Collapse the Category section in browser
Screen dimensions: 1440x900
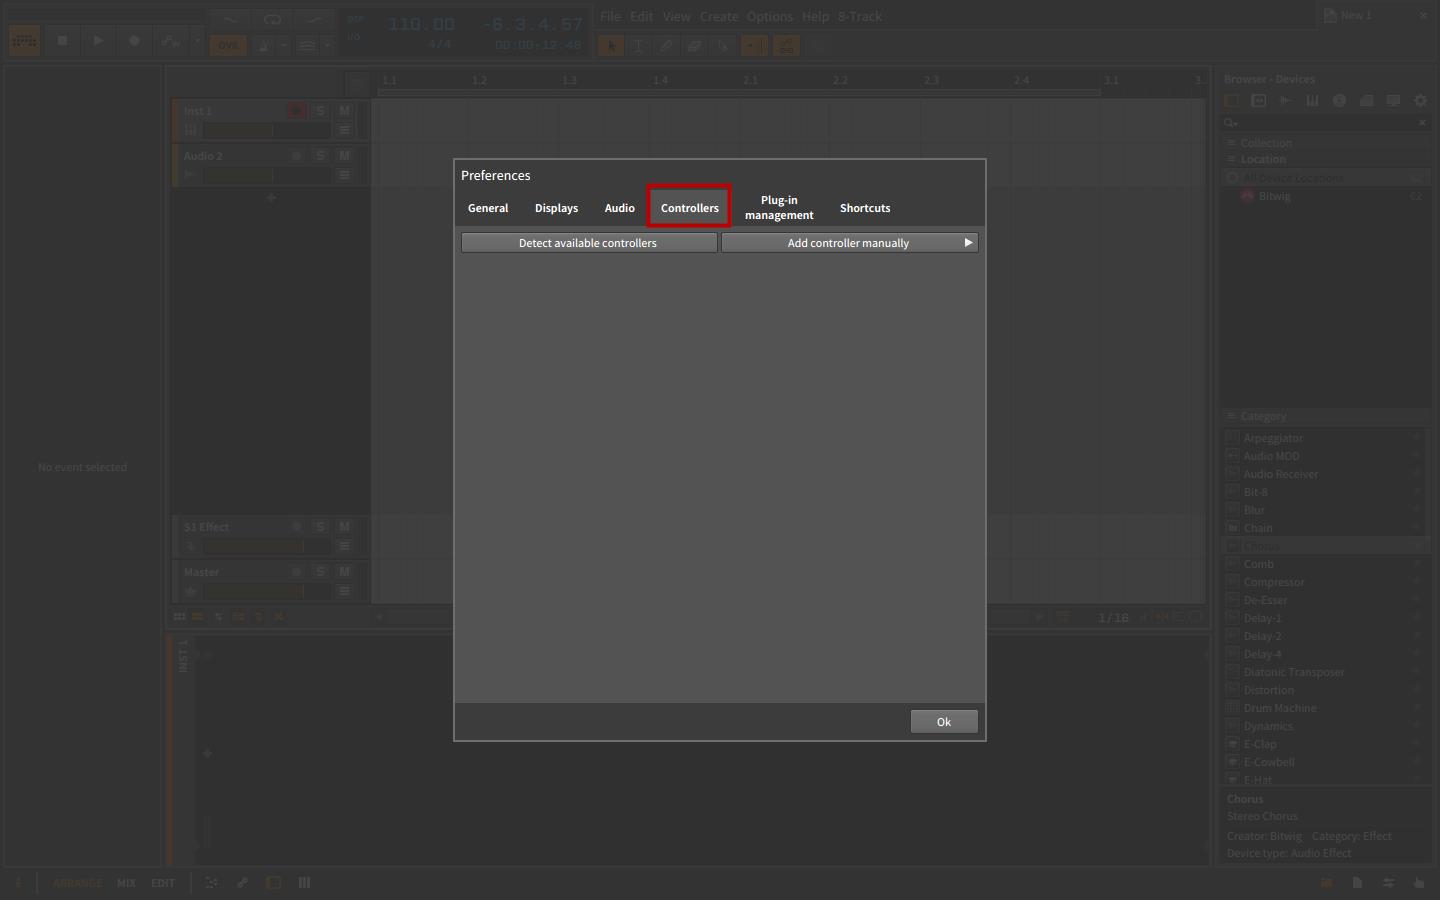pos(1232,416)
